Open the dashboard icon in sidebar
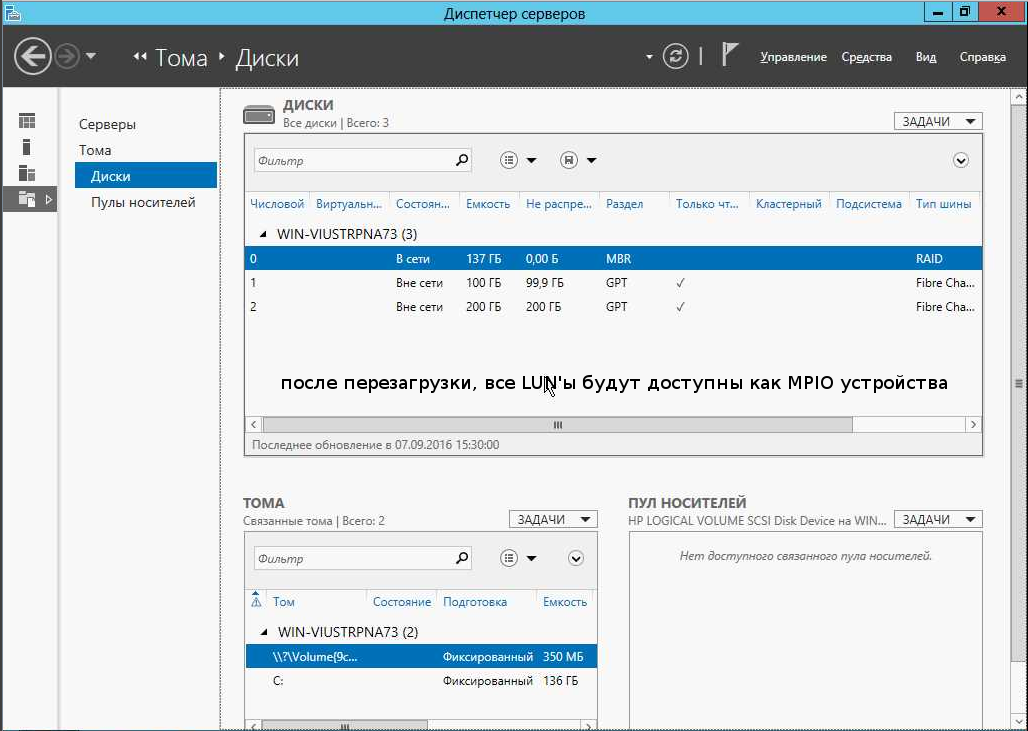This screenshot has height=731, width=1028. pos(27,121)
